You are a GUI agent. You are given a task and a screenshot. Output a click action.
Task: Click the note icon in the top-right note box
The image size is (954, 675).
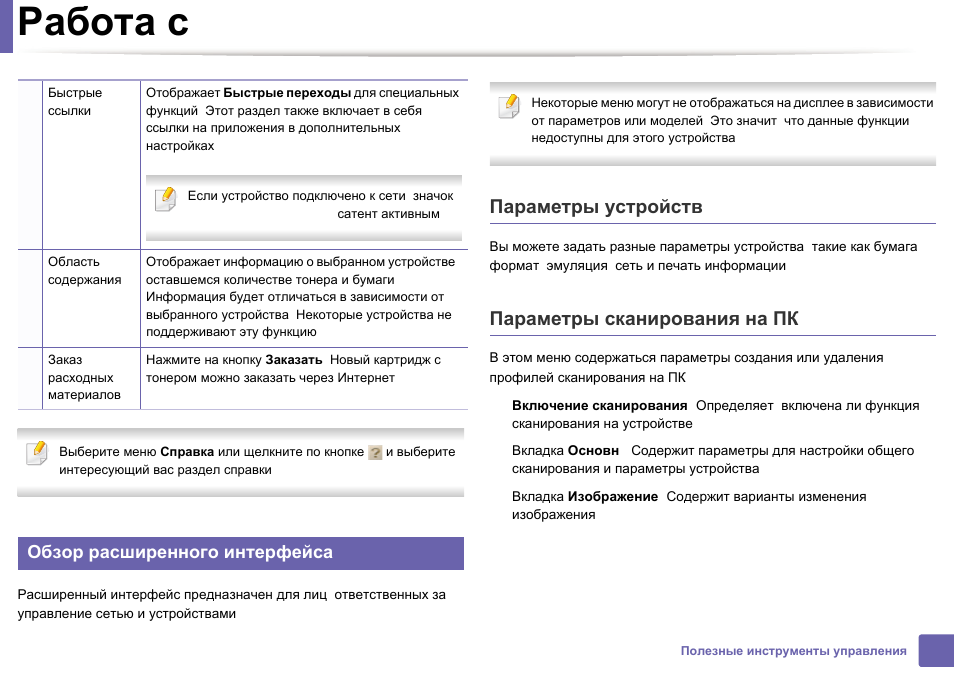click(x=509, y=105)
